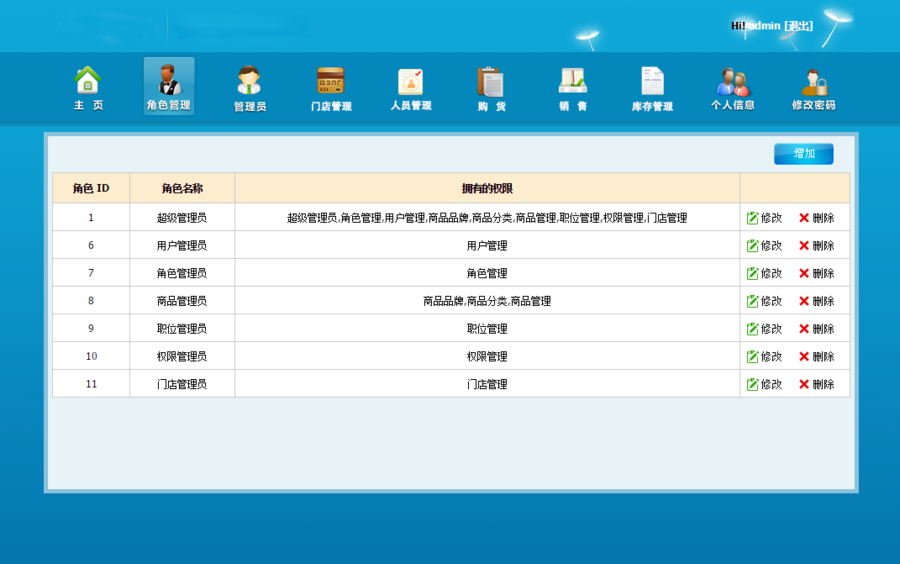Open the 管理员 administrator icon
This screenshot has height=564, width=900.
[x=249, y=82]
